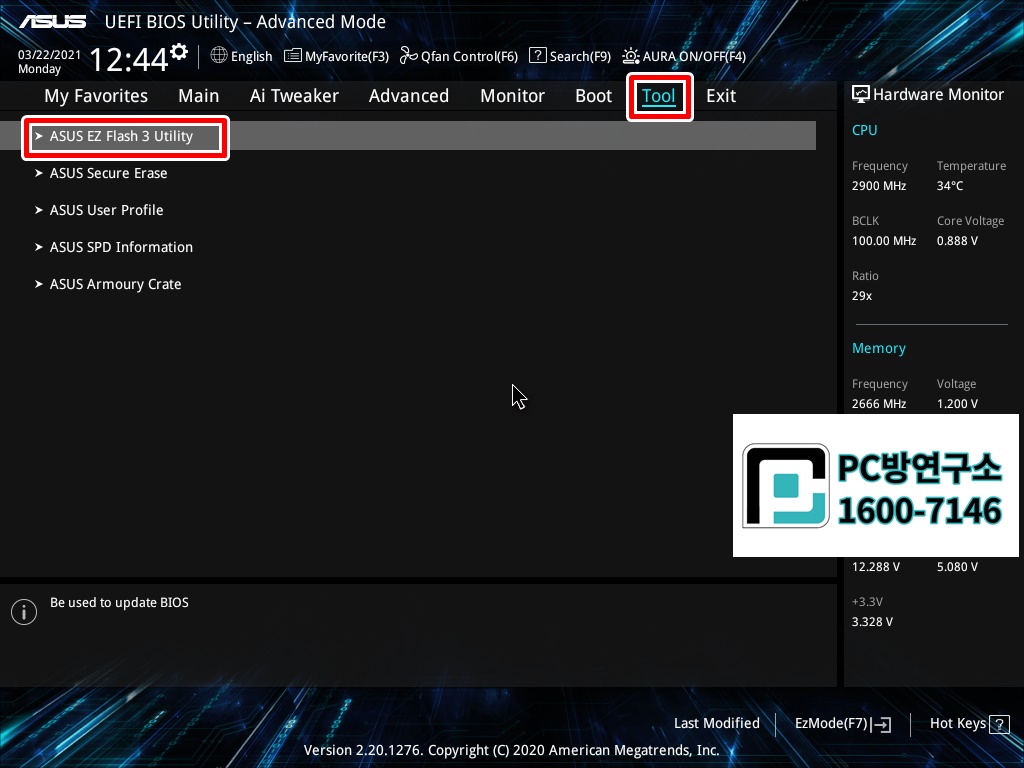Viewport: 1024px width, 768px height.
Task: Open Qfan Control(F6) fan icon
Action: tap(409, 56)
